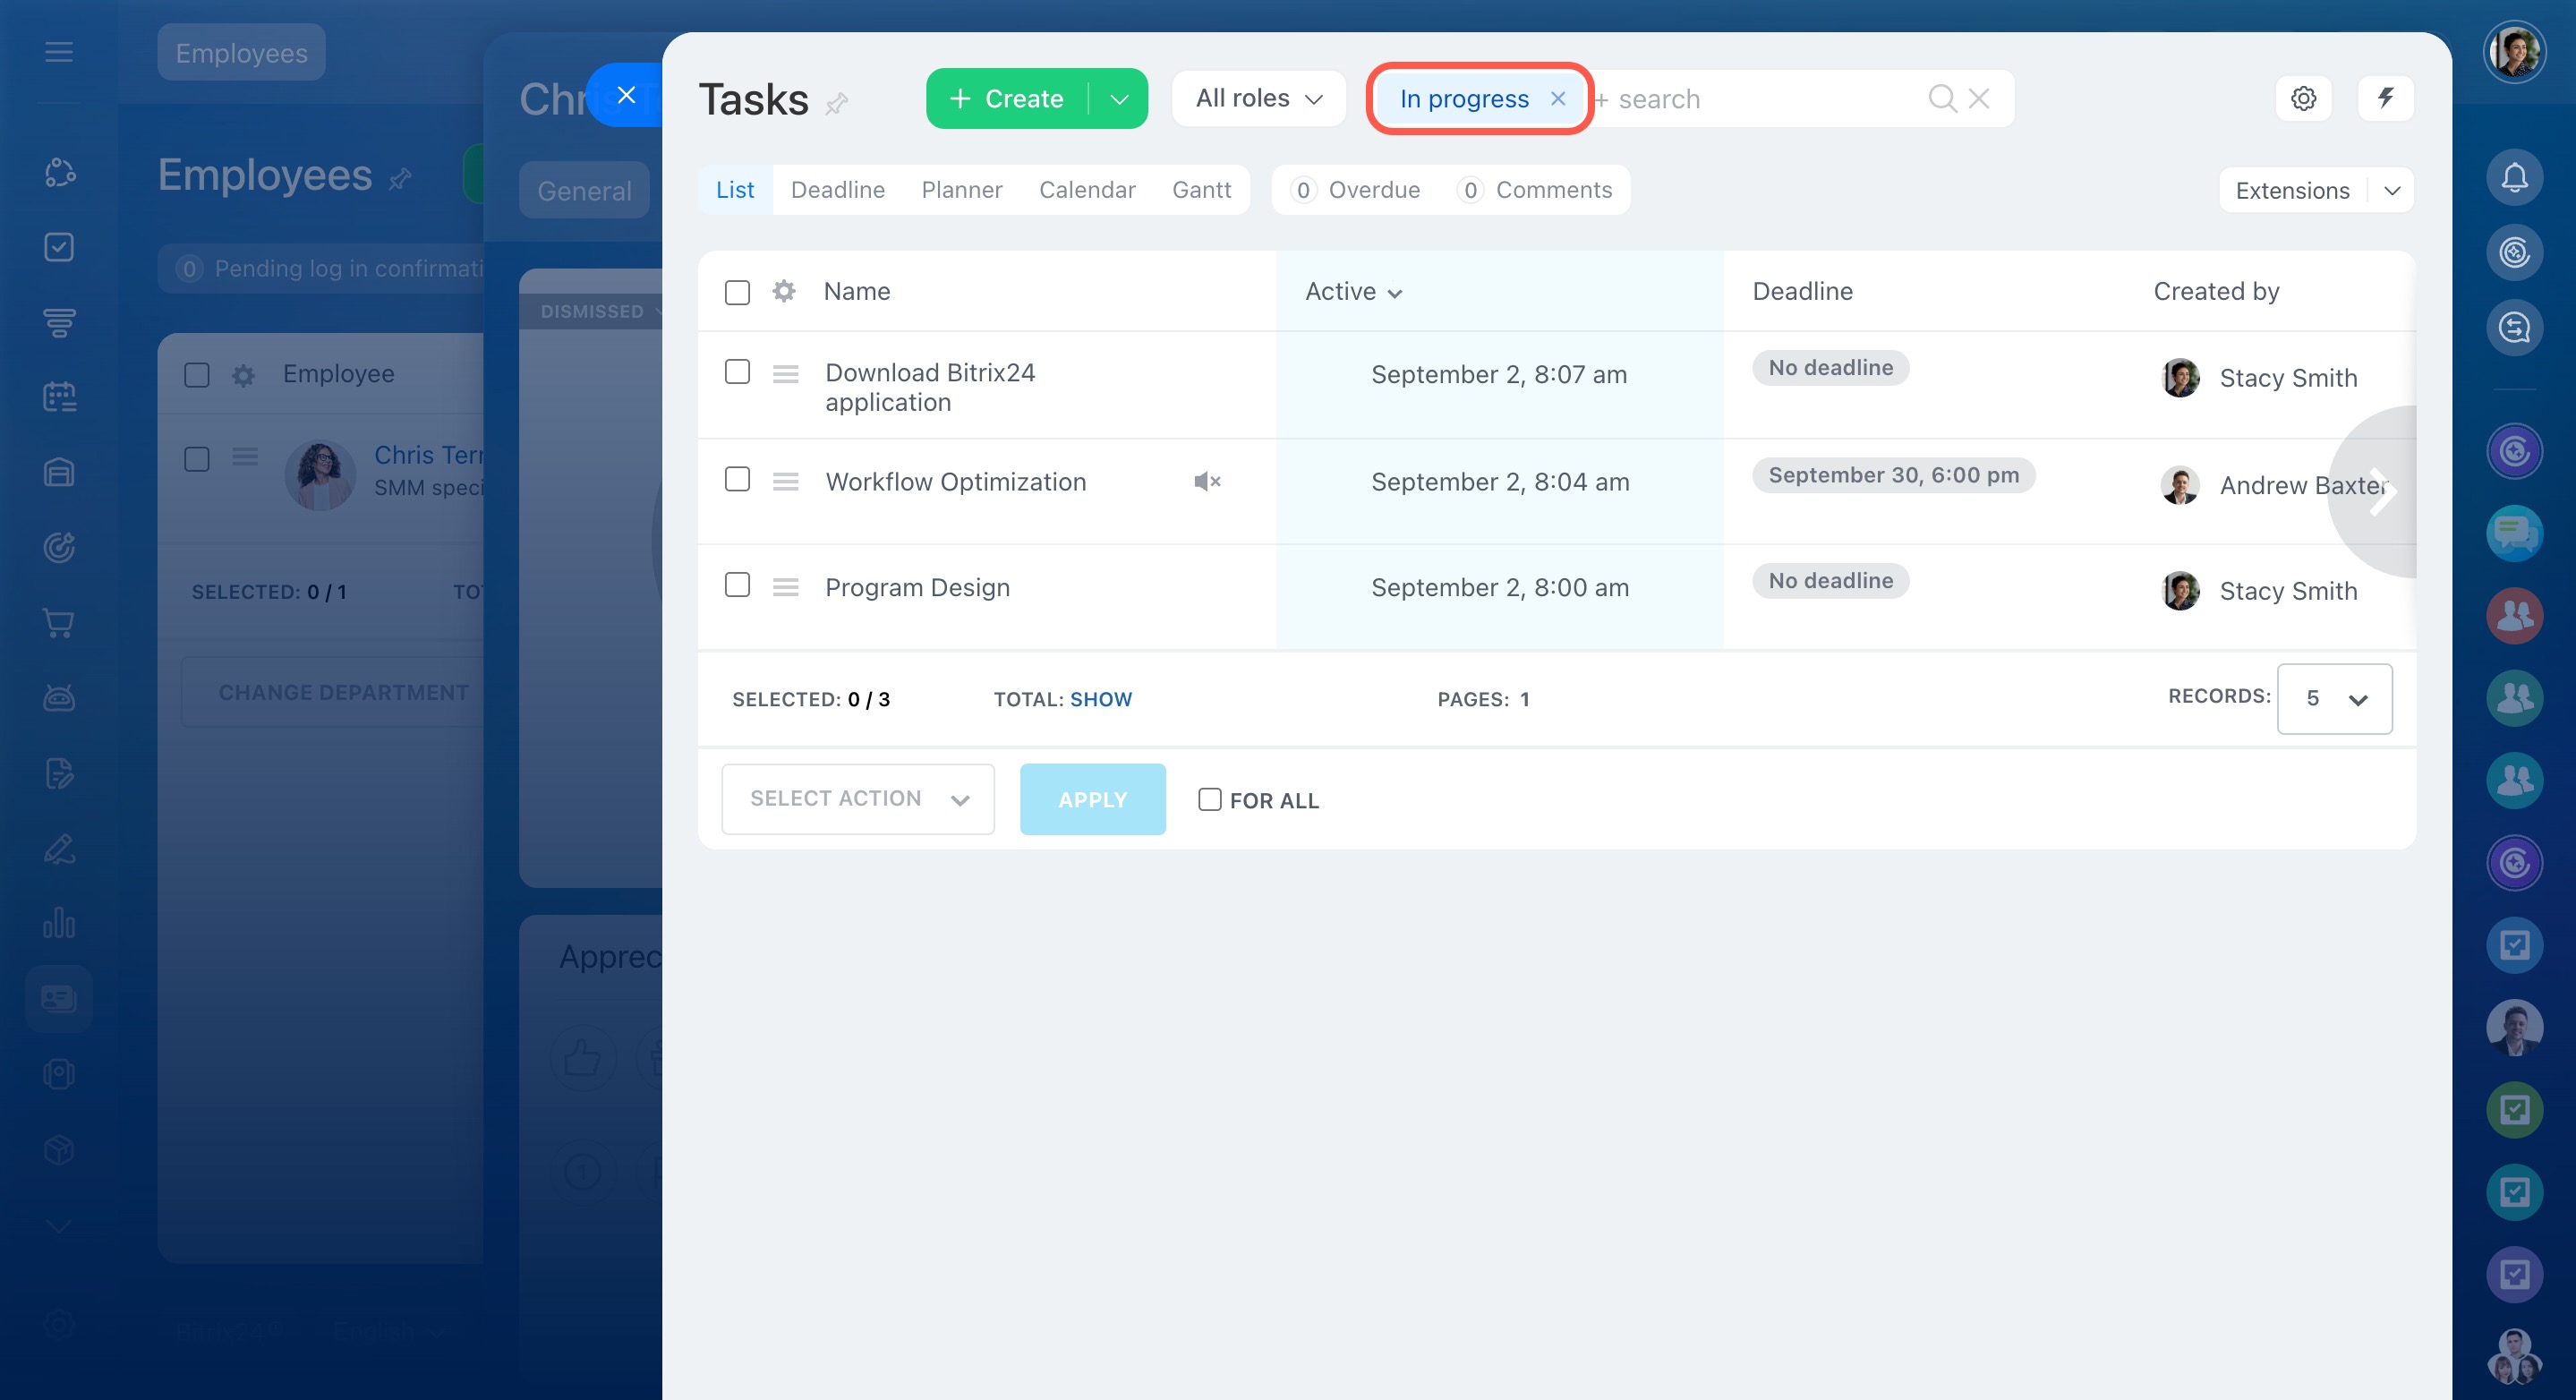Viewport: 2576px width, 1400px height.
Task: Open the automation lightning bolt icon
Action: tap(2385, 98)
